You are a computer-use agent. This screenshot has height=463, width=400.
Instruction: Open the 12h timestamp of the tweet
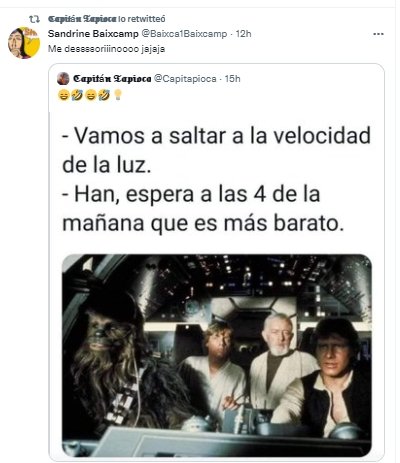[244, 34]
